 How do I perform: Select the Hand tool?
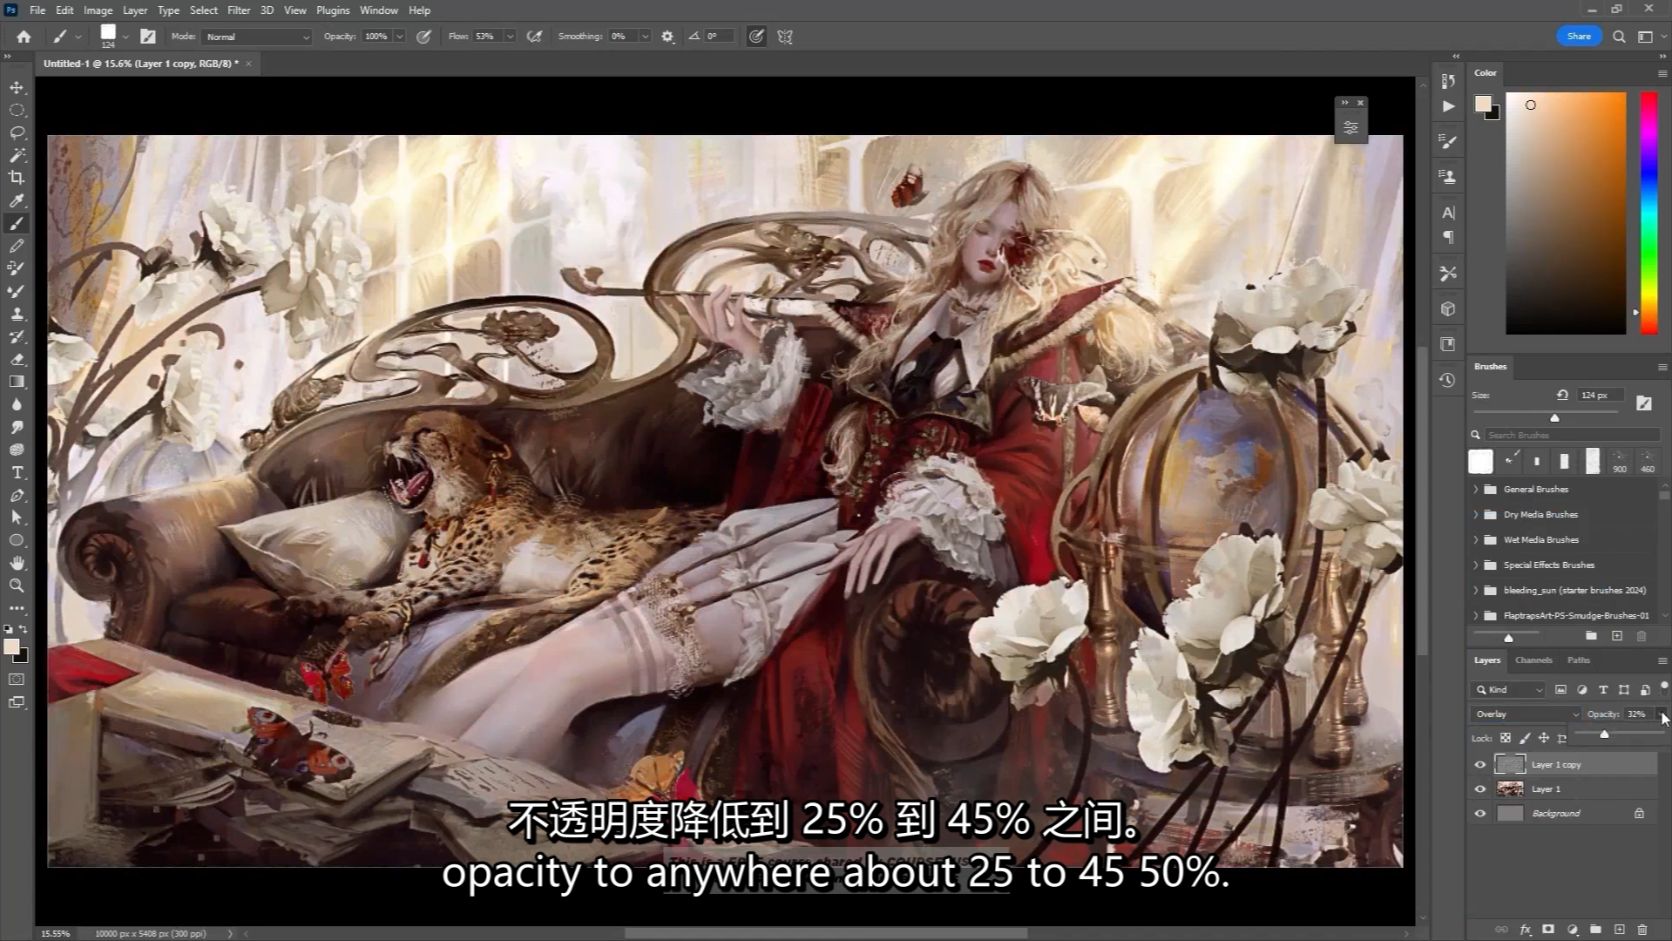(17, 563)
